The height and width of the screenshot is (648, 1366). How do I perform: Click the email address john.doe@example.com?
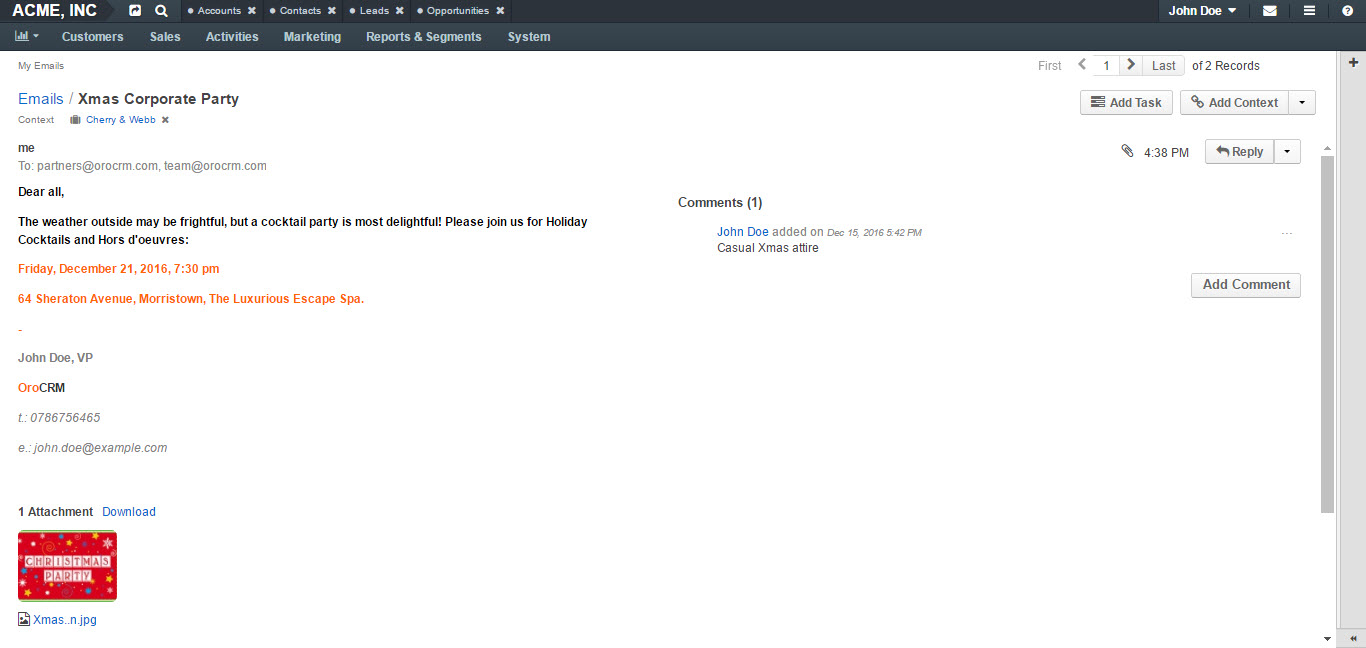click(x=101, y=448)
